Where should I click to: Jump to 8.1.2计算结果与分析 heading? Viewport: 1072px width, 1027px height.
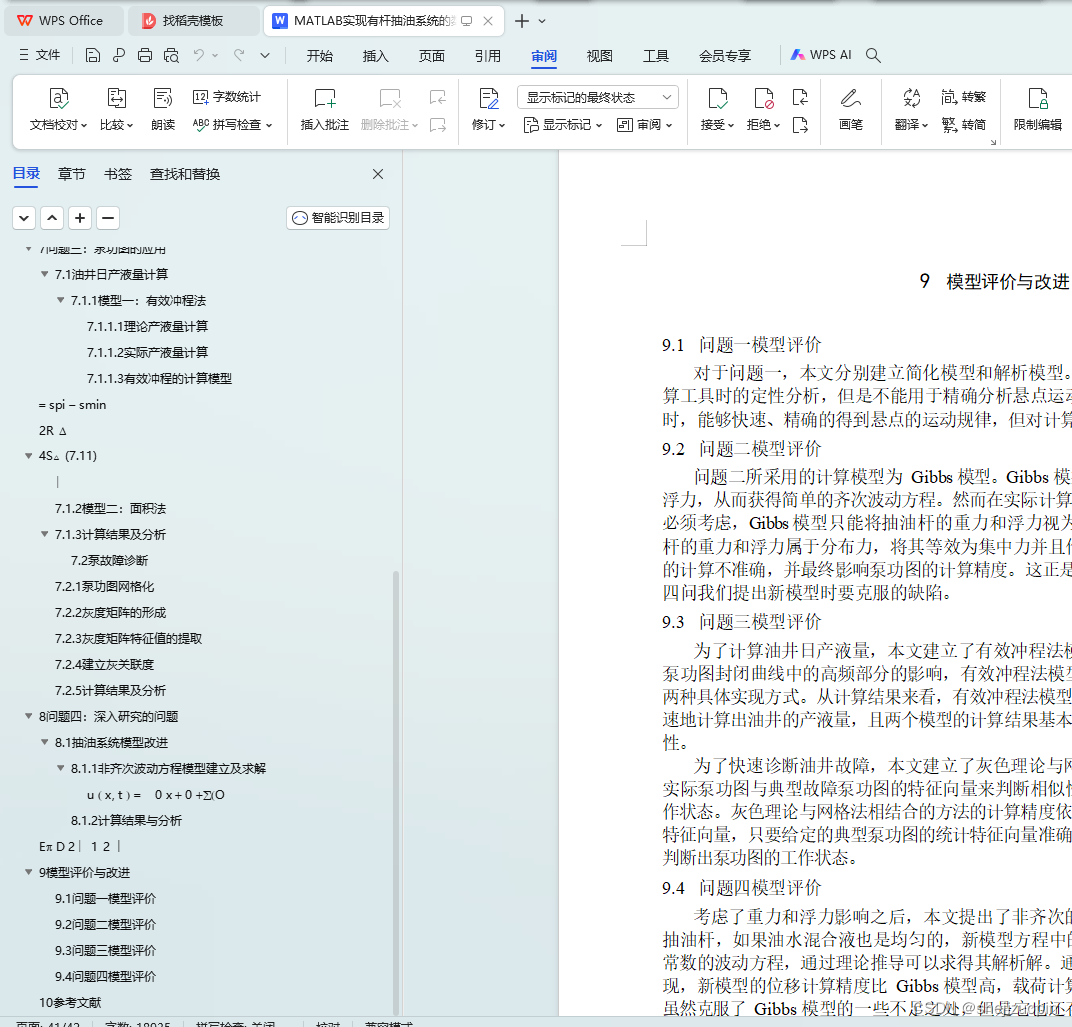(x=126, y=820)
